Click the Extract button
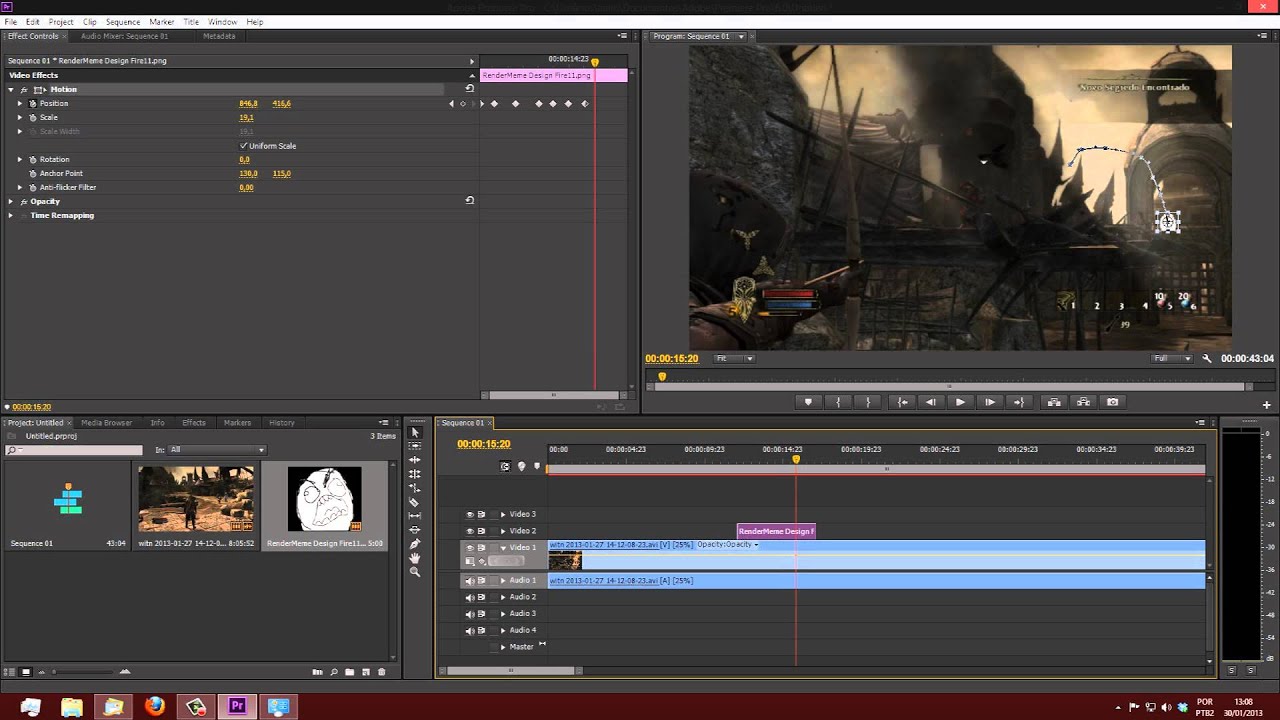This screenshot has width=1280, height=720. [1083, 402]
